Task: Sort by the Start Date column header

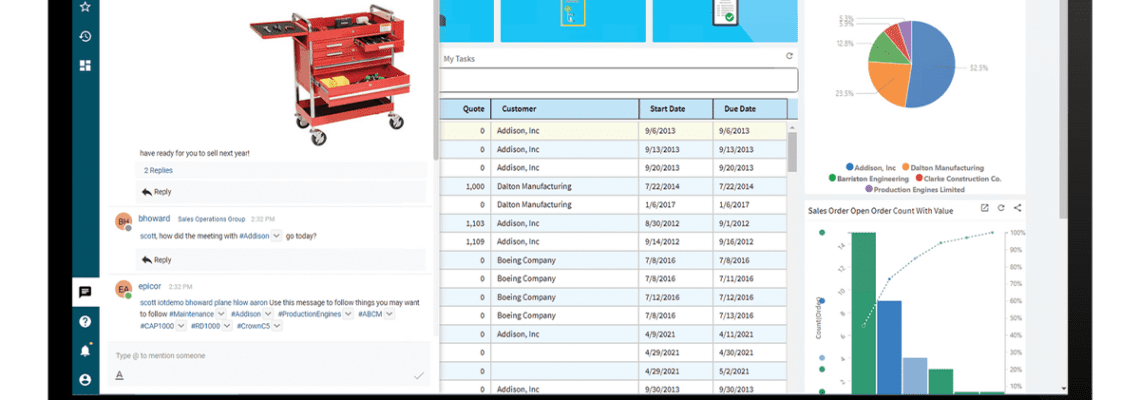Action: pos(675,109)
